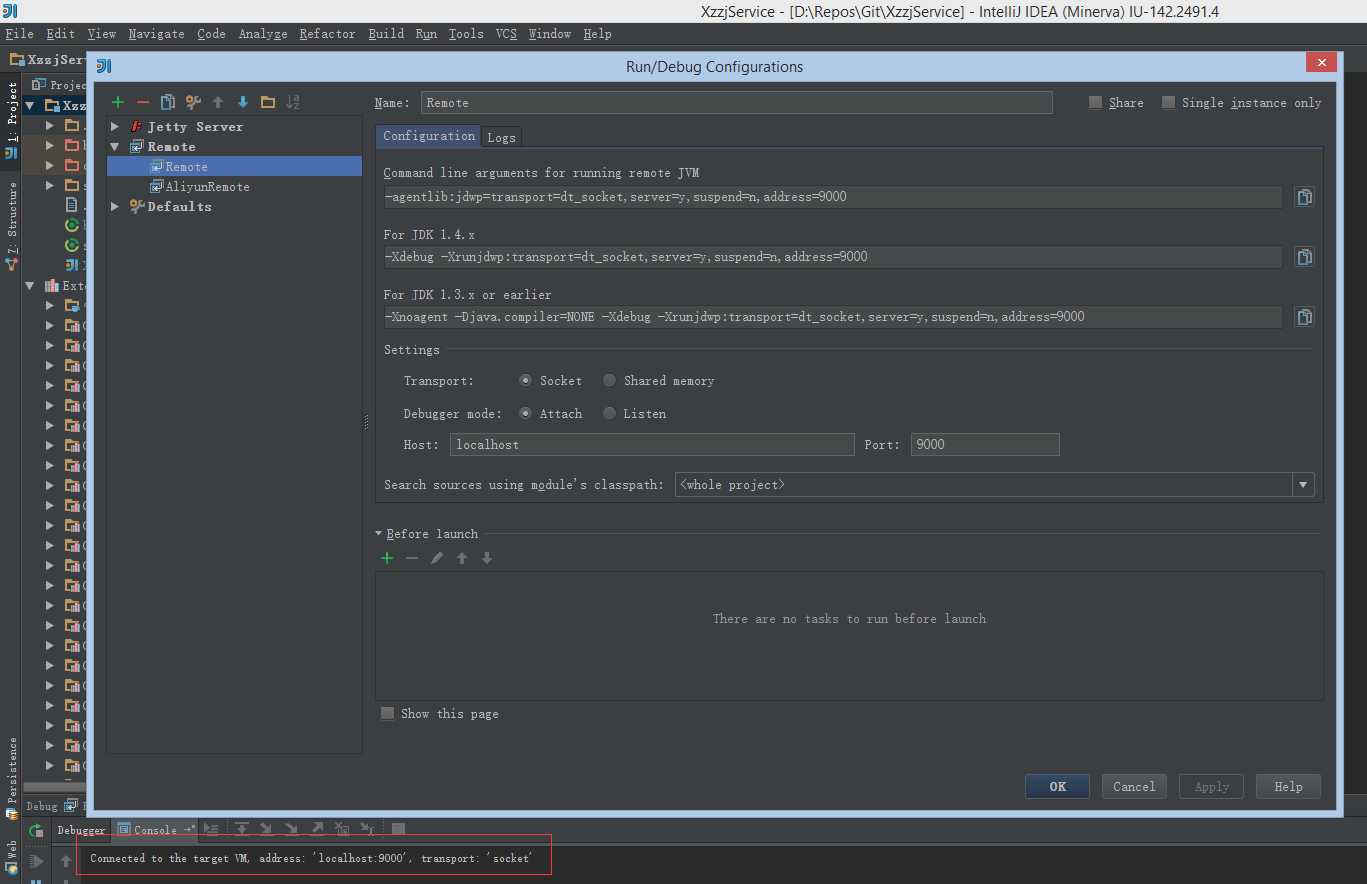Switch to the Logs tab
This screenshot has width=1367, height=884.
click(x=501, y=137)
